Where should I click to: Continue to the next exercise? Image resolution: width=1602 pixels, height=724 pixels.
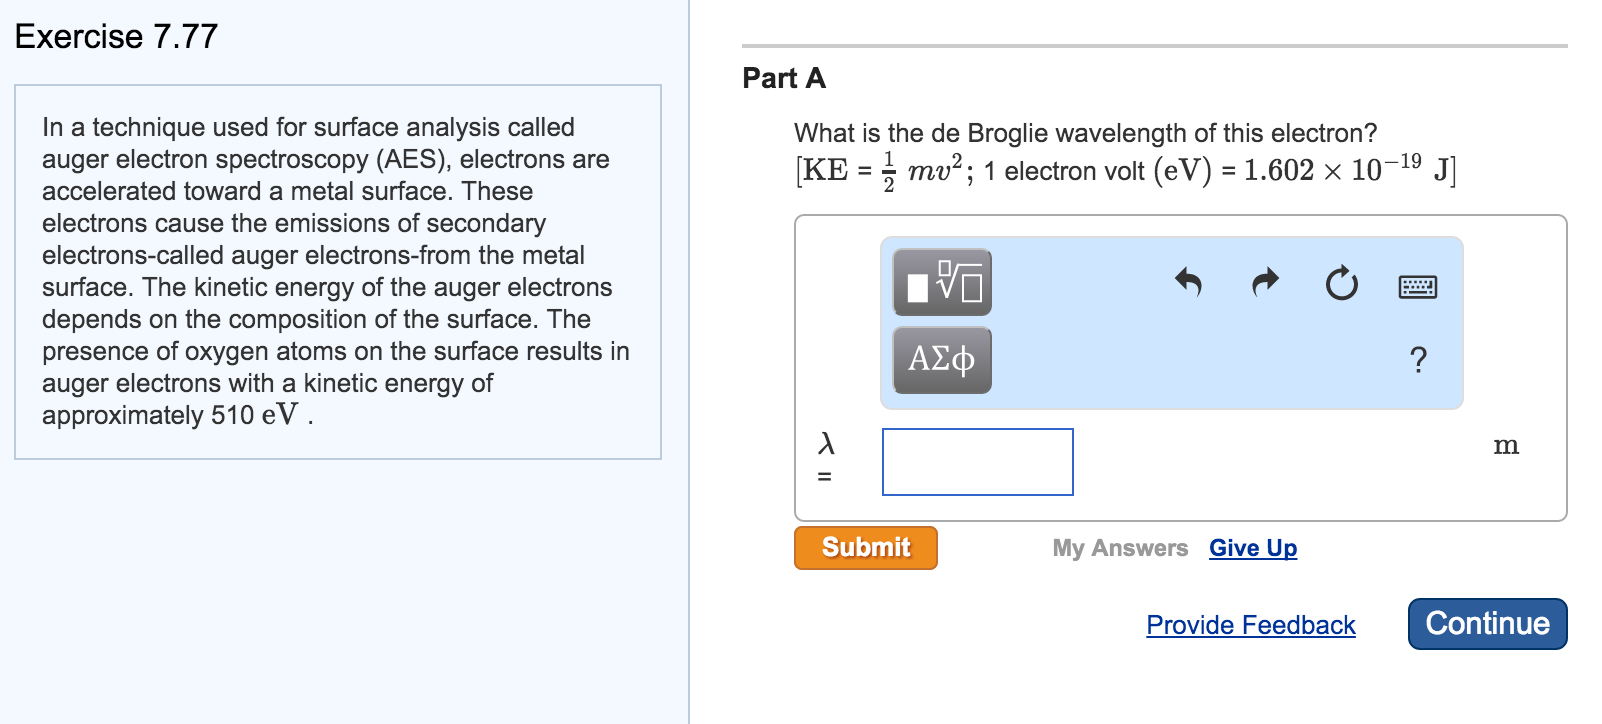1487,623
